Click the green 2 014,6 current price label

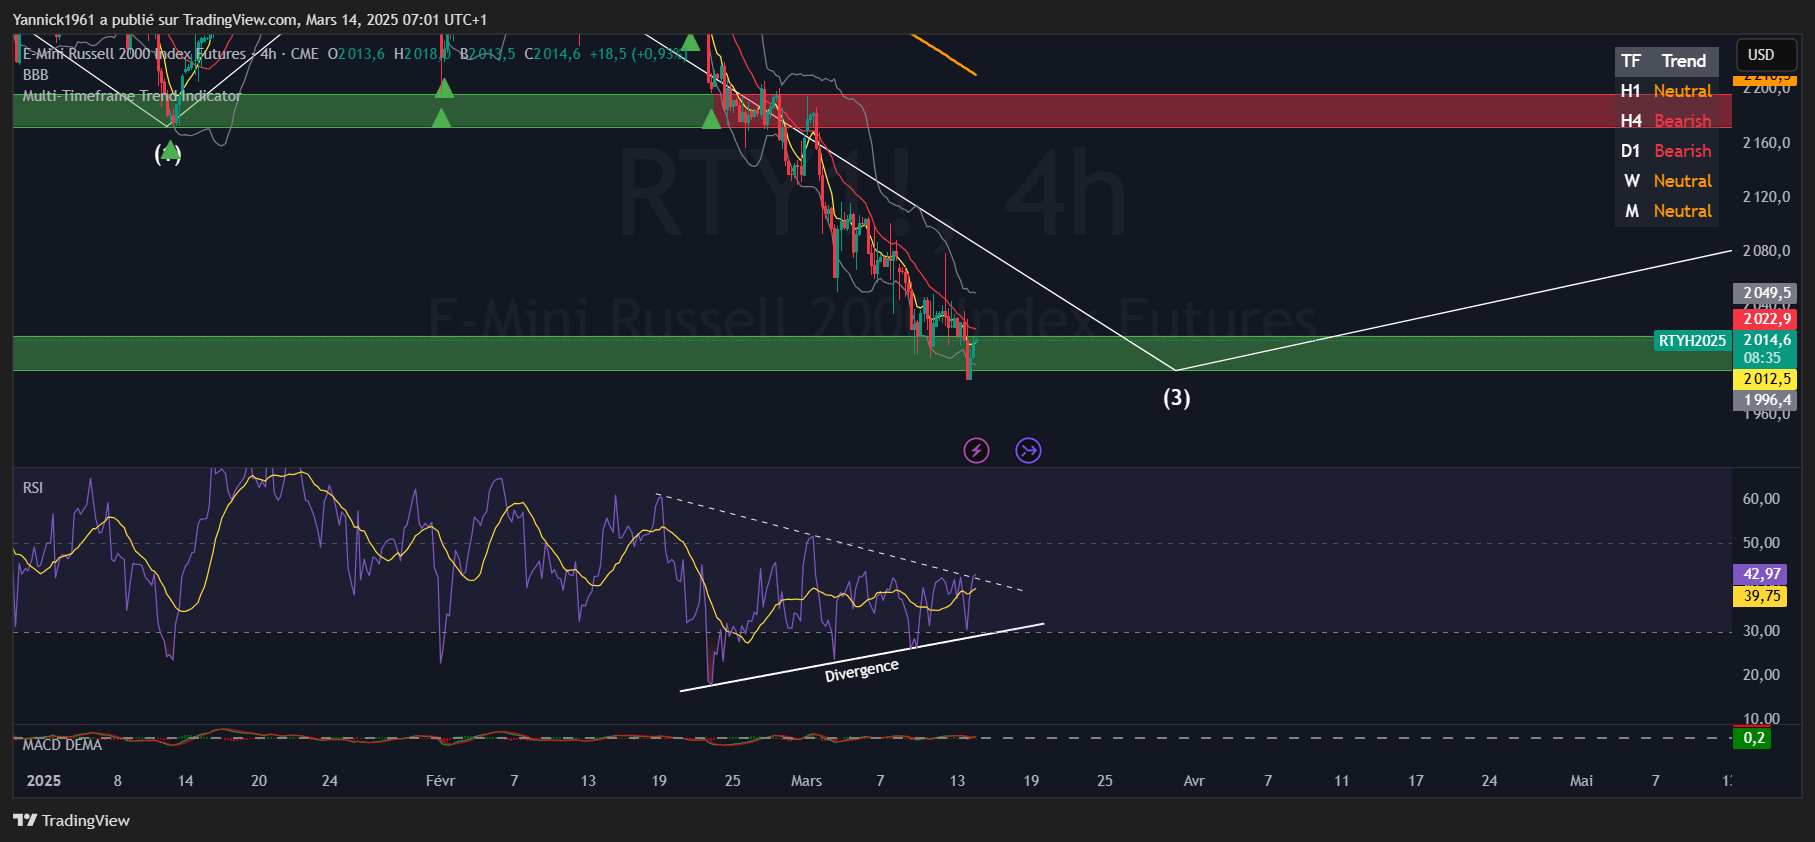(x=1765, y=340)
